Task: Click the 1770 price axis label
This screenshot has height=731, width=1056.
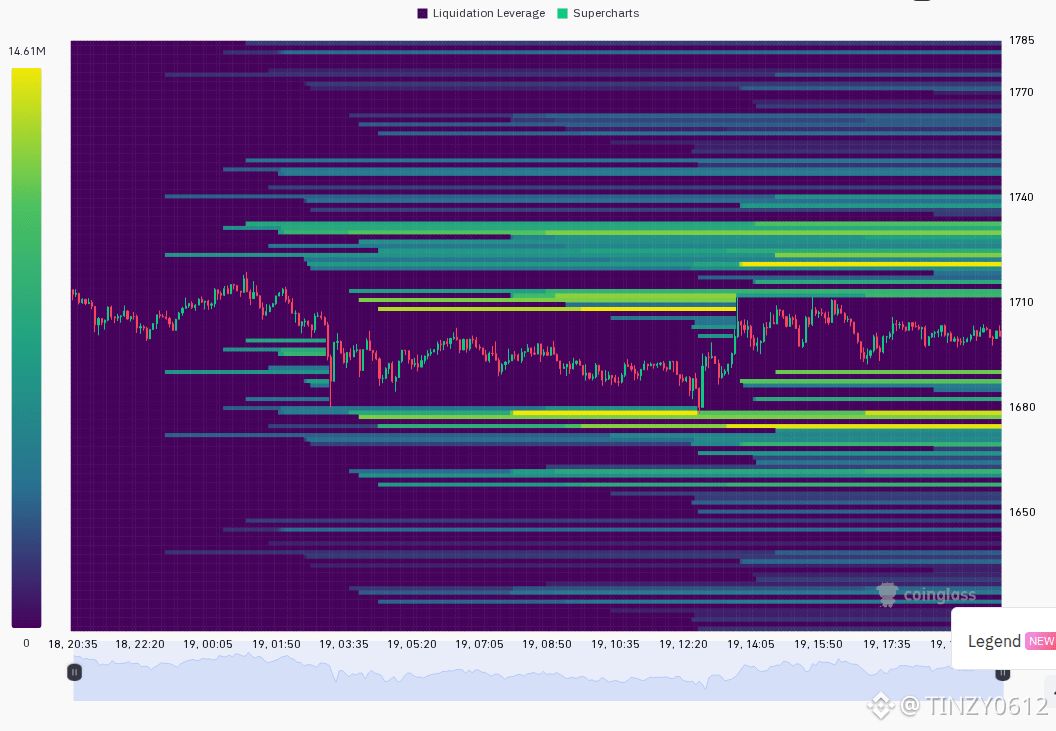Action: tap(1021, 92)
